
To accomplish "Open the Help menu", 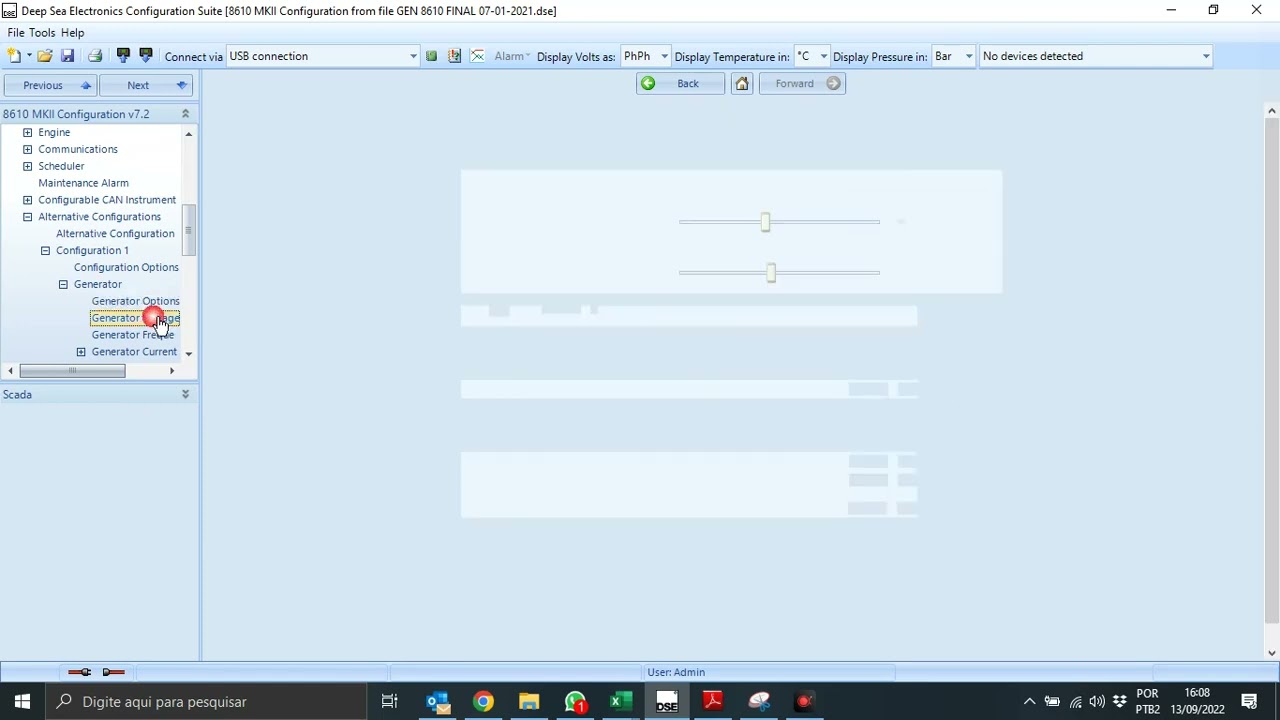I will (x=72, y=33).
